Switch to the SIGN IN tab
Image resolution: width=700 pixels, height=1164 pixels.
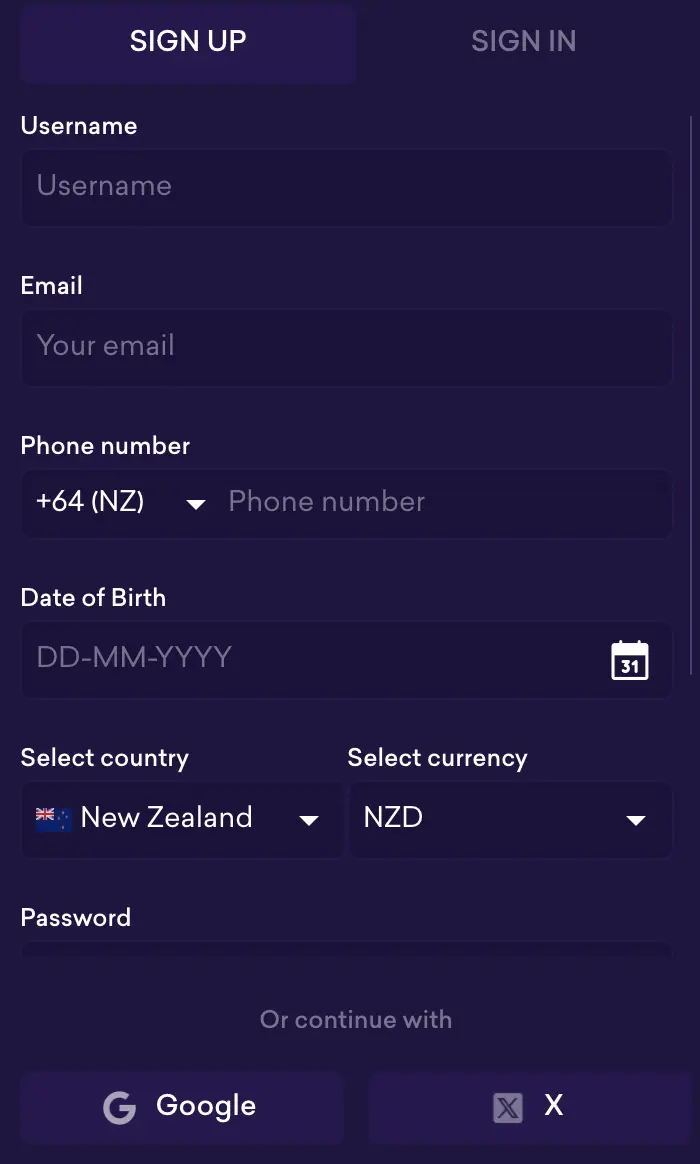523,42
